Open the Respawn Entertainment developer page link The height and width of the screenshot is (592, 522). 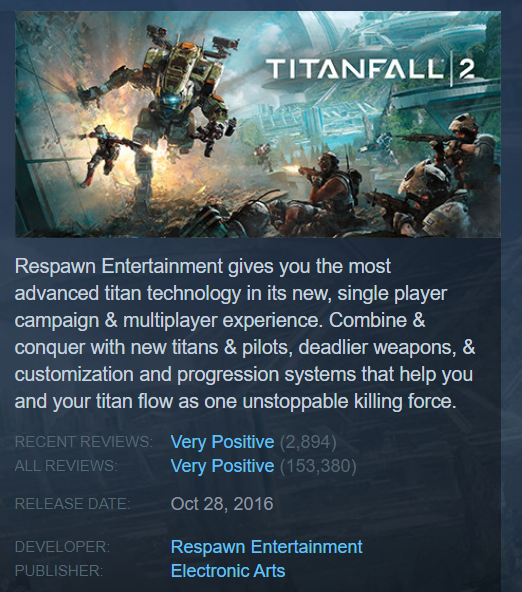[266, 547]
